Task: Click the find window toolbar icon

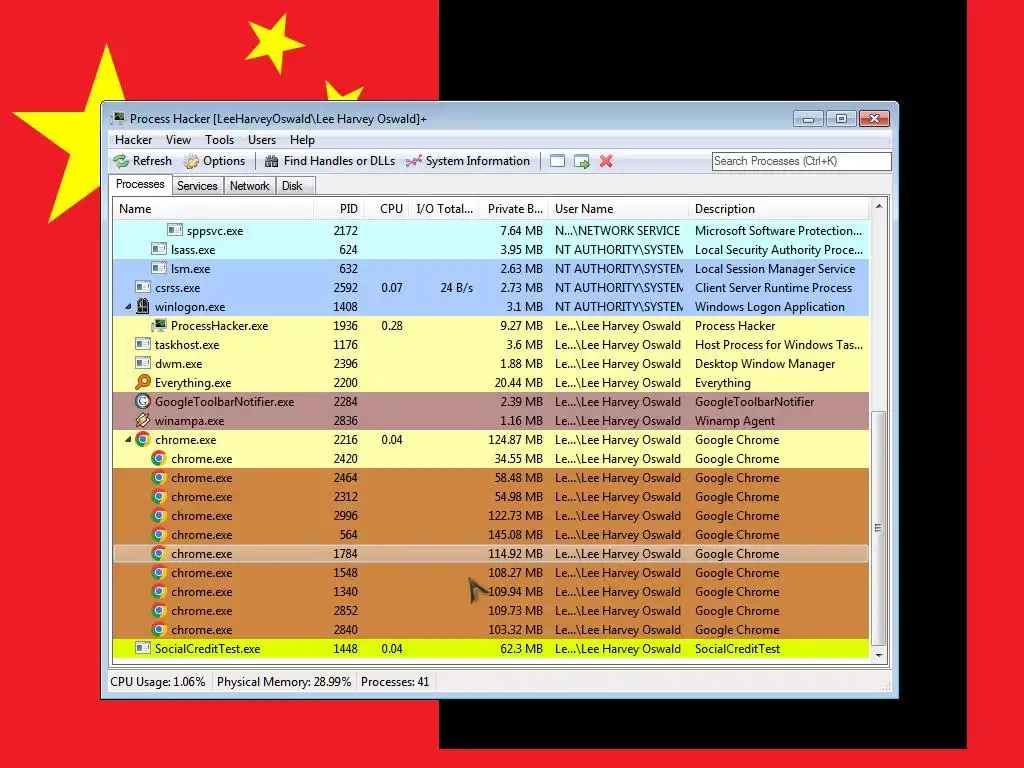Action: pos(557,161)
